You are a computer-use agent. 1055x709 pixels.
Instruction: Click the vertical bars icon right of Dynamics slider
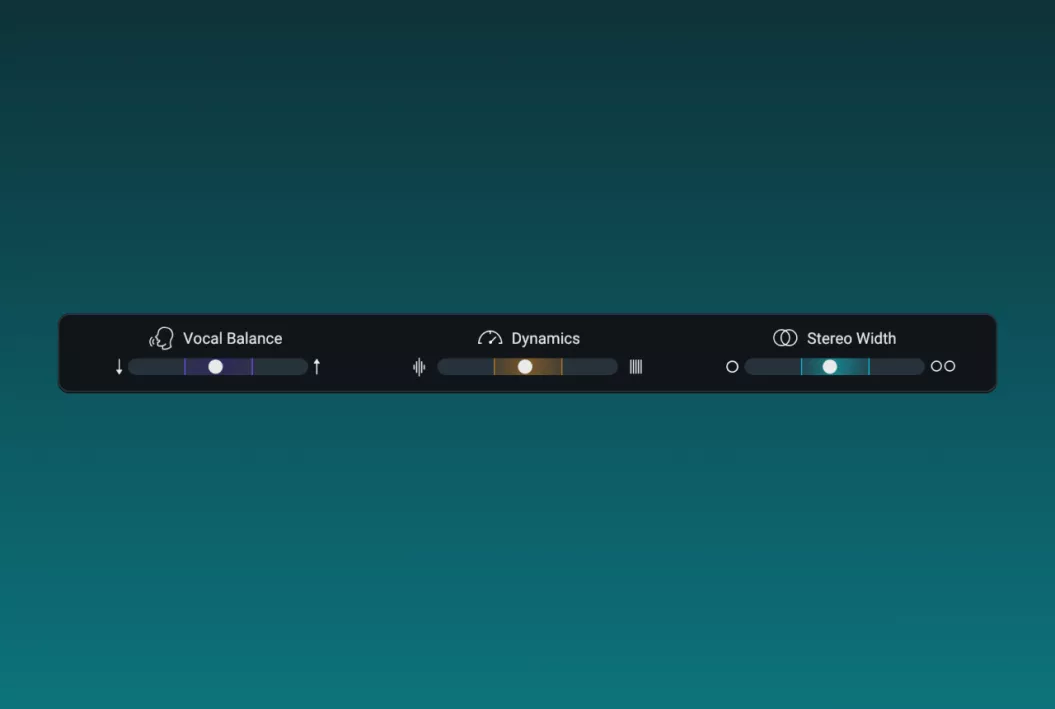pos(636,367)
